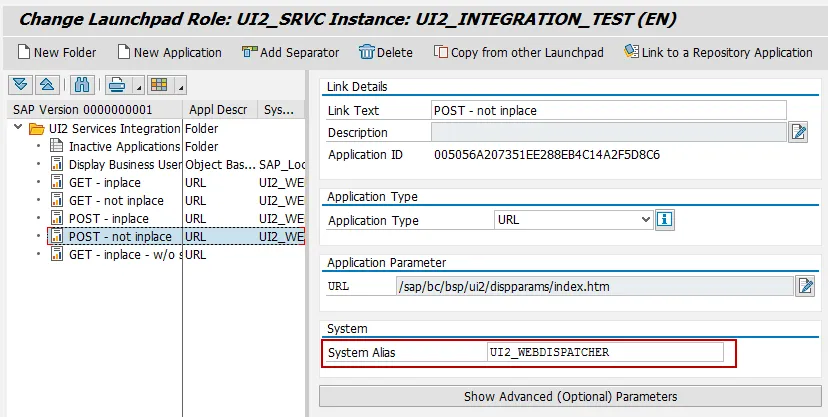This screenshot has width=828, height=417.
Task: Click URL cell in the POST - inplace row
Action: 195,219
